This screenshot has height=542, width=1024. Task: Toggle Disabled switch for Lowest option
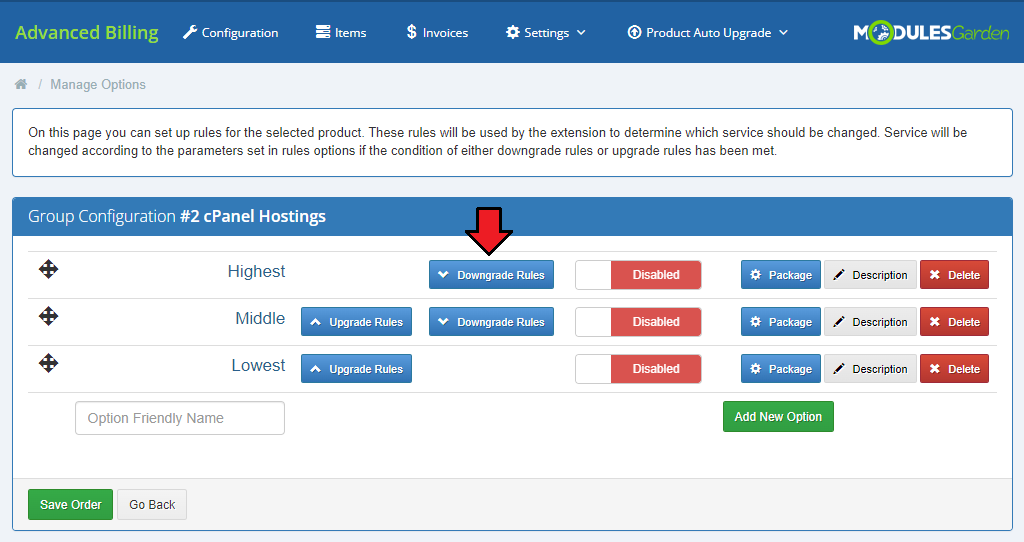638,369
